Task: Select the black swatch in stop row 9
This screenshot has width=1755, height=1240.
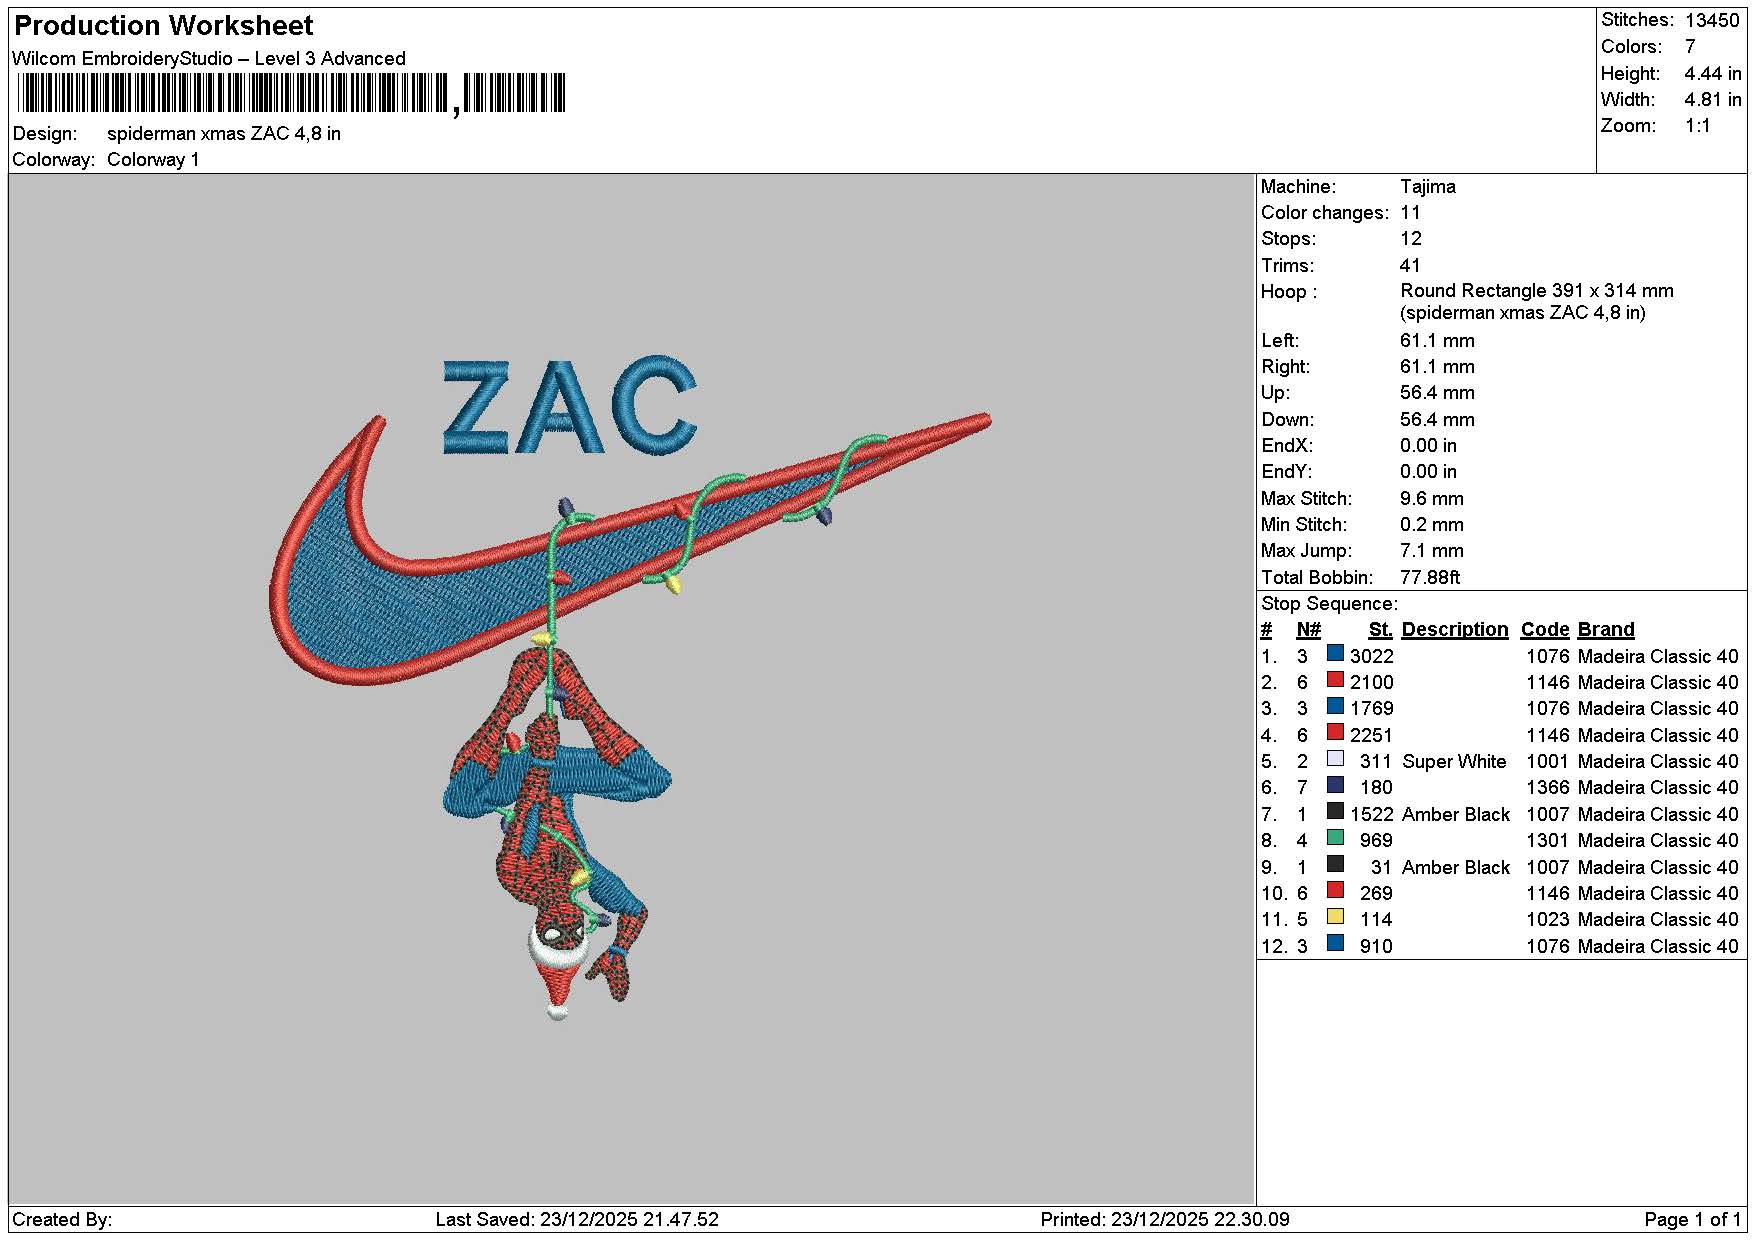Action: (1335, 865)
